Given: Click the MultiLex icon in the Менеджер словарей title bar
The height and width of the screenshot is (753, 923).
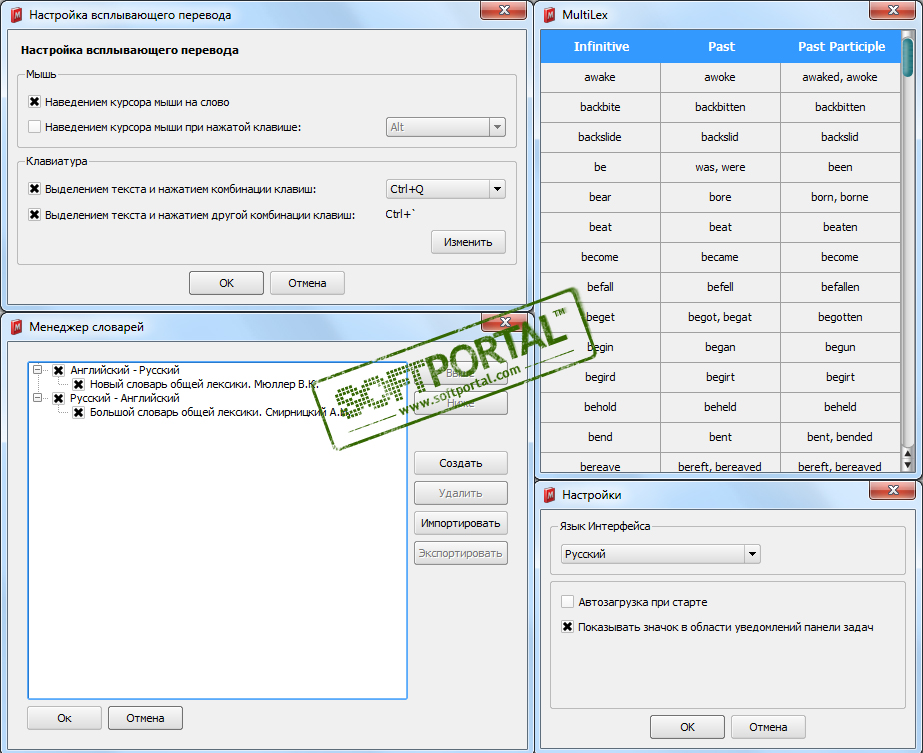Looking at the screenshot, I should coord(16,327).
